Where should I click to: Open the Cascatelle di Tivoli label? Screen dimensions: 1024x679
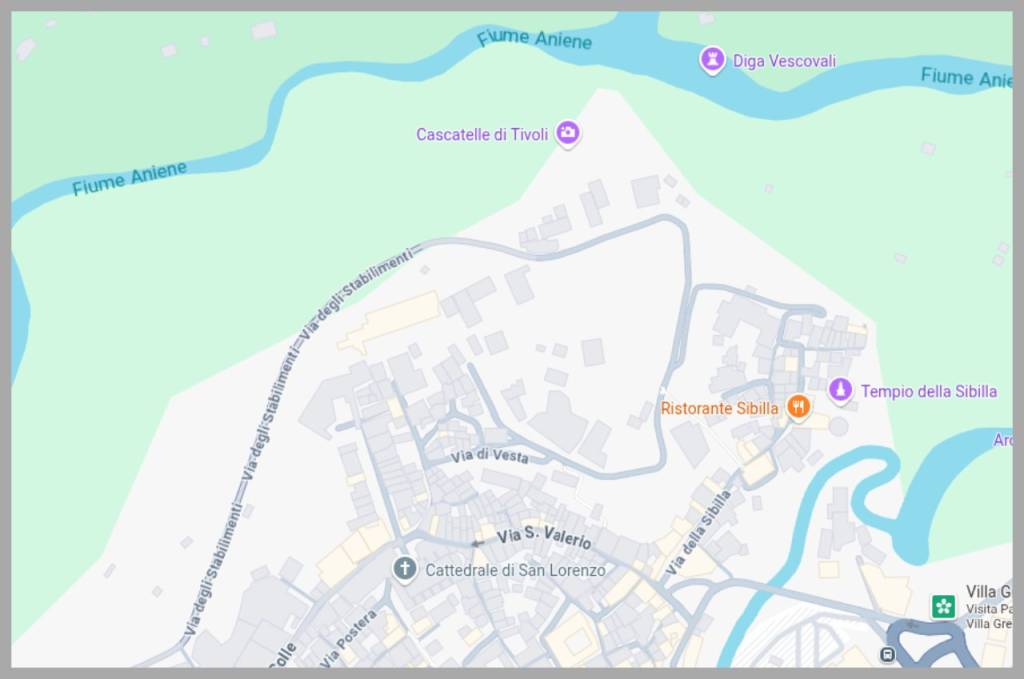482,134
